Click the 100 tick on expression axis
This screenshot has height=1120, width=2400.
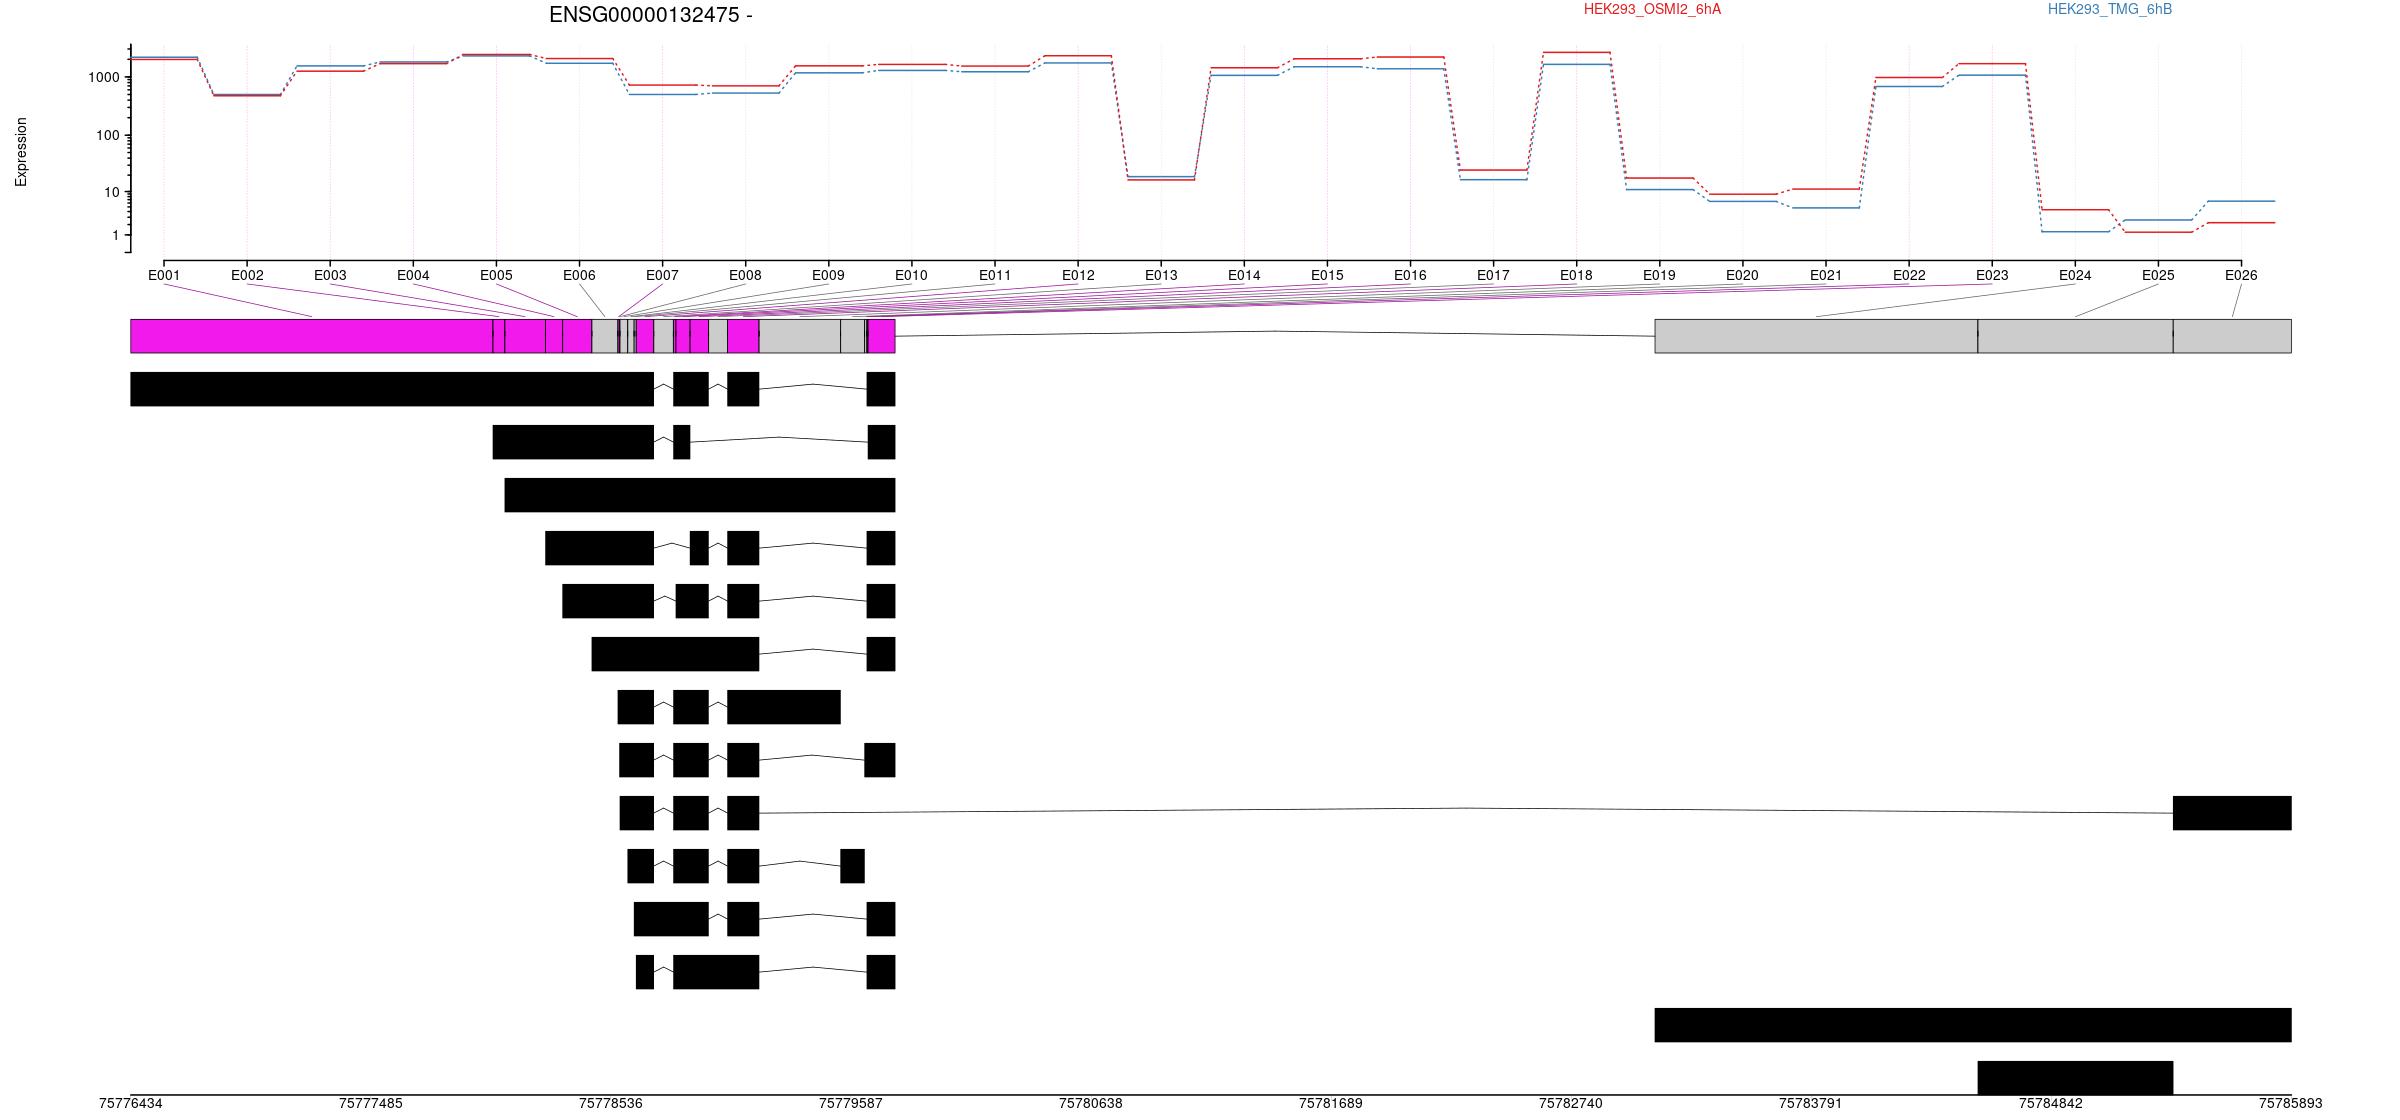click(x=108, y=135)
